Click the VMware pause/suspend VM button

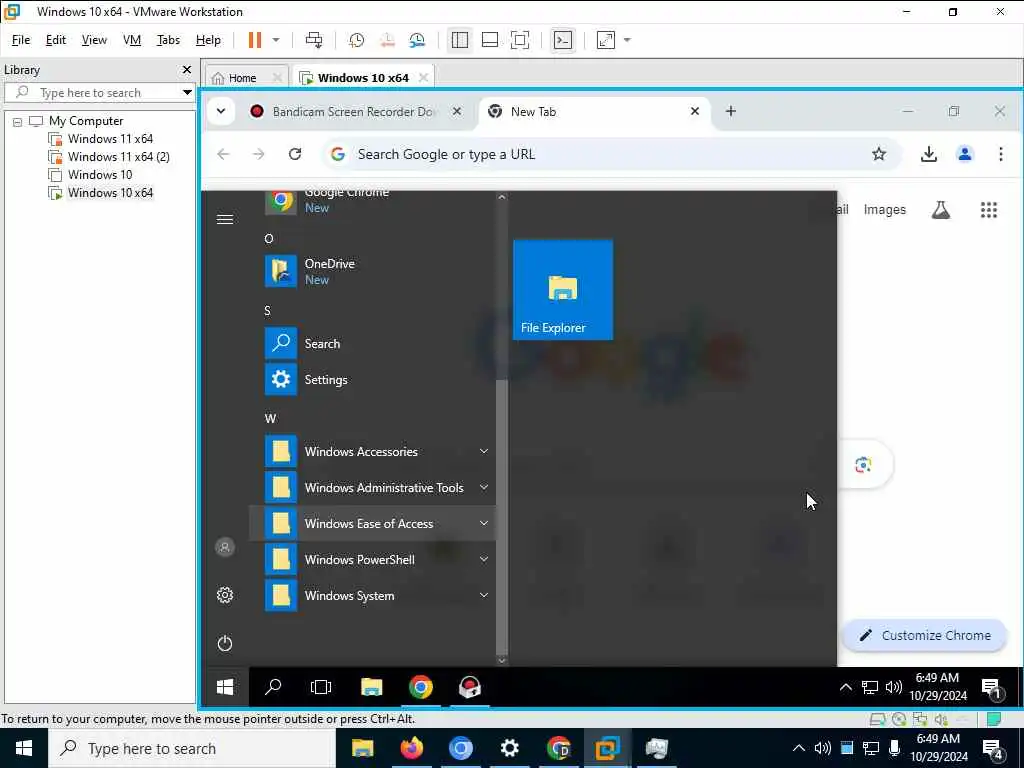pos(255,40)
